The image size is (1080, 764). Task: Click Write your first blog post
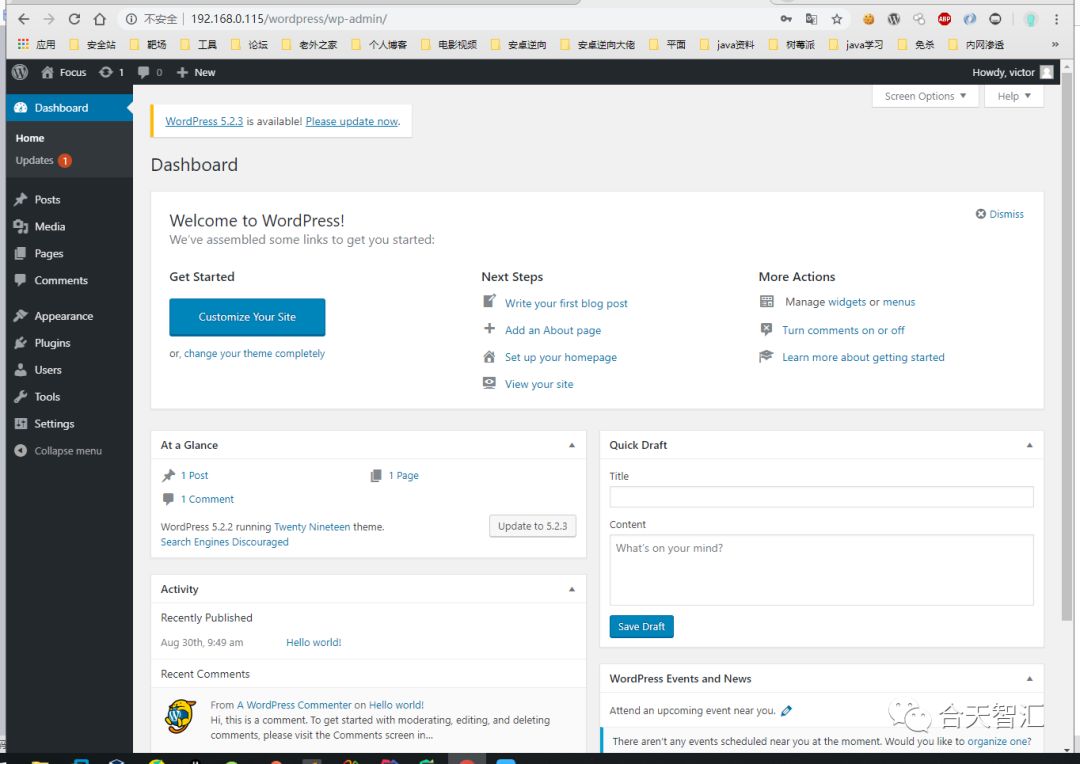566,303
